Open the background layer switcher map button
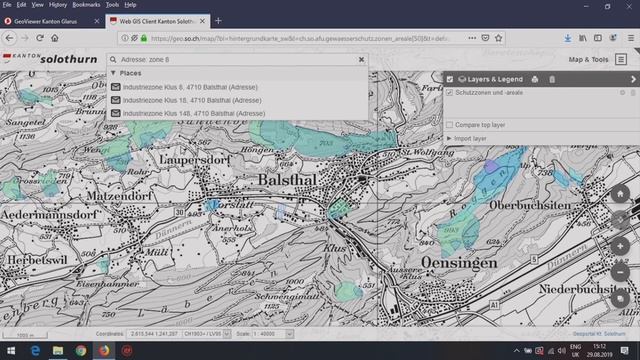Image resolution: width=640 pixels, height=360 pixels. coord(620,298)
